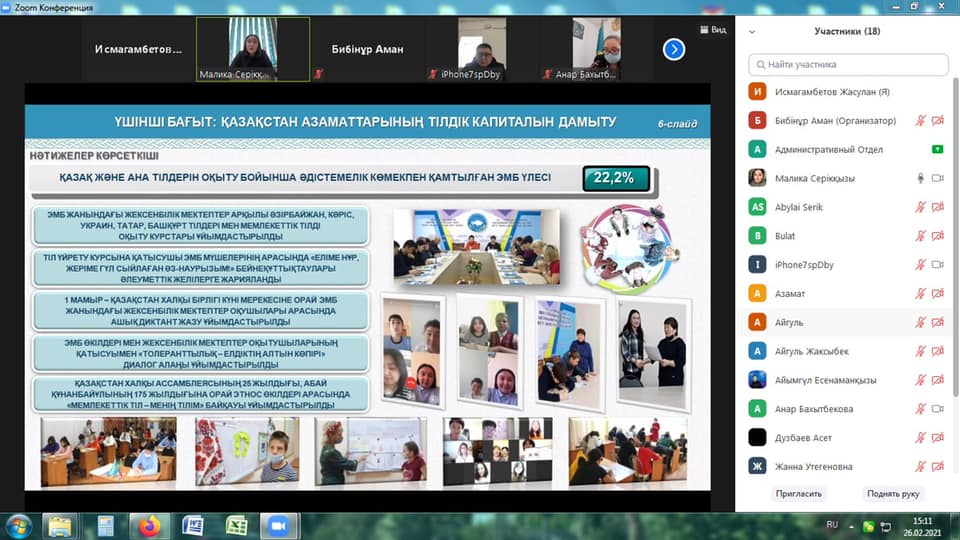Click the muted microphone icon next to Bulat

[920, 236]
